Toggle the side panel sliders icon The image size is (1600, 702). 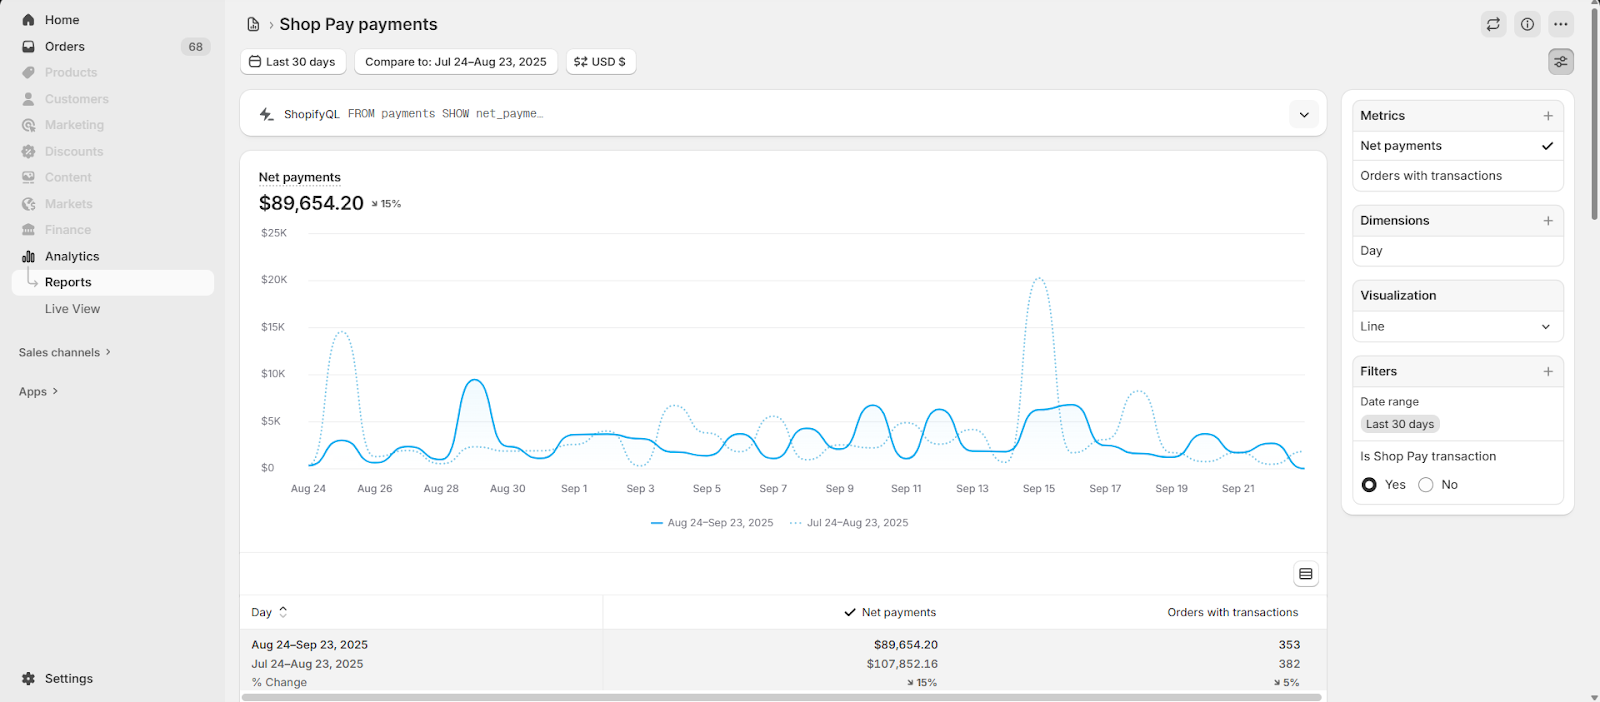pos(1561,61)
